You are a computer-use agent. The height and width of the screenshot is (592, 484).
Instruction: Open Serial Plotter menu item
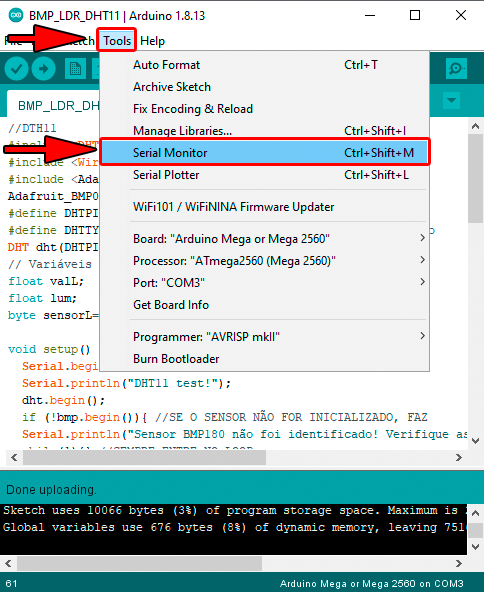pyautogui.click(x=264, y=175)
